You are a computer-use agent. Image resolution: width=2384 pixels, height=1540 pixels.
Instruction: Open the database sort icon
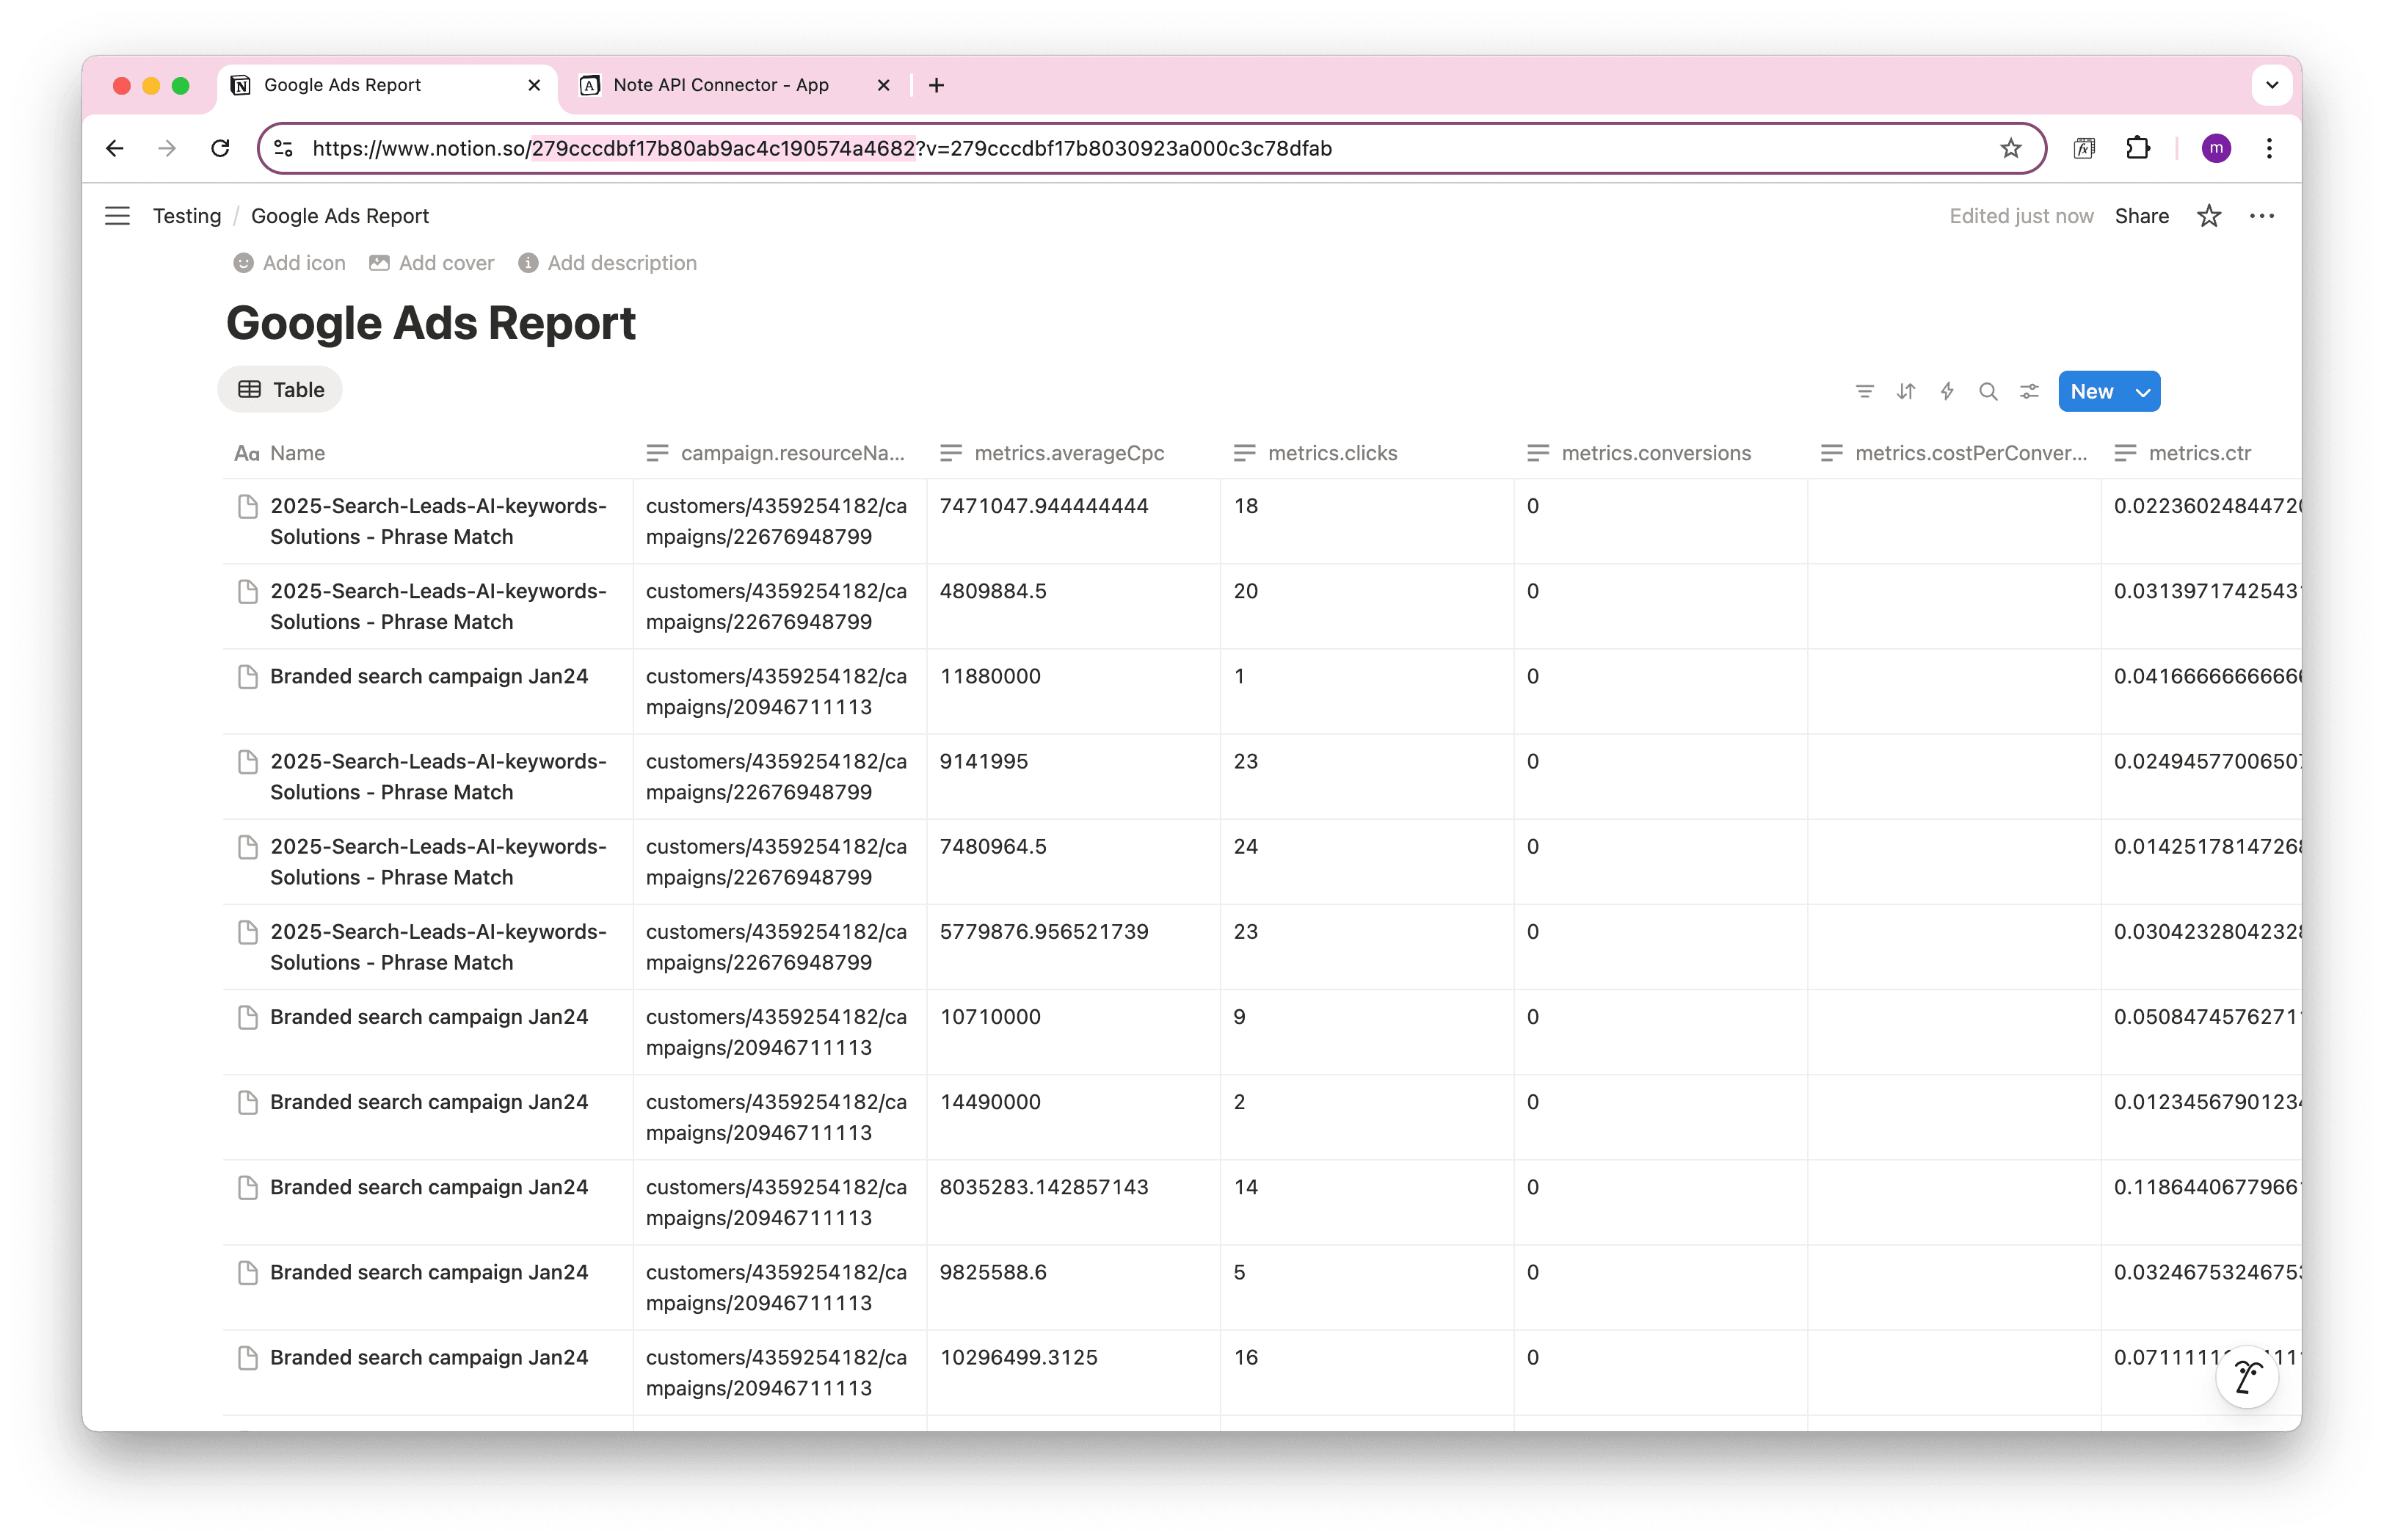pos(1906,391)
